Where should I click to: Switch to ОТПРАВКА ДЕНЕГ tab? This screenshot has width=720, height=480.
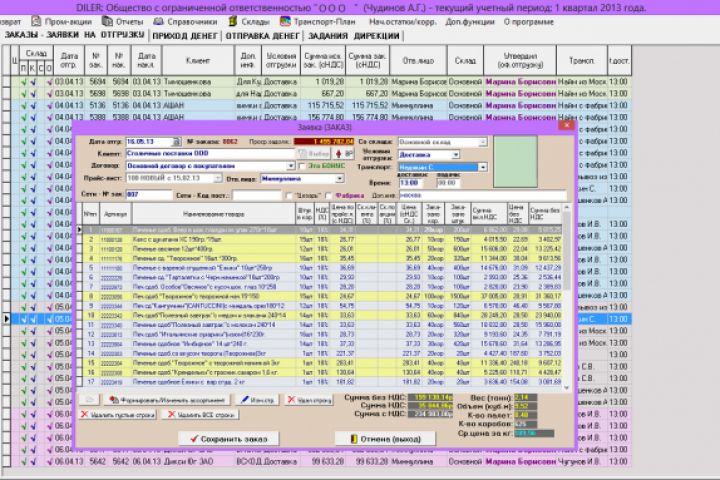pyautogui.click(x=263, y=35)
